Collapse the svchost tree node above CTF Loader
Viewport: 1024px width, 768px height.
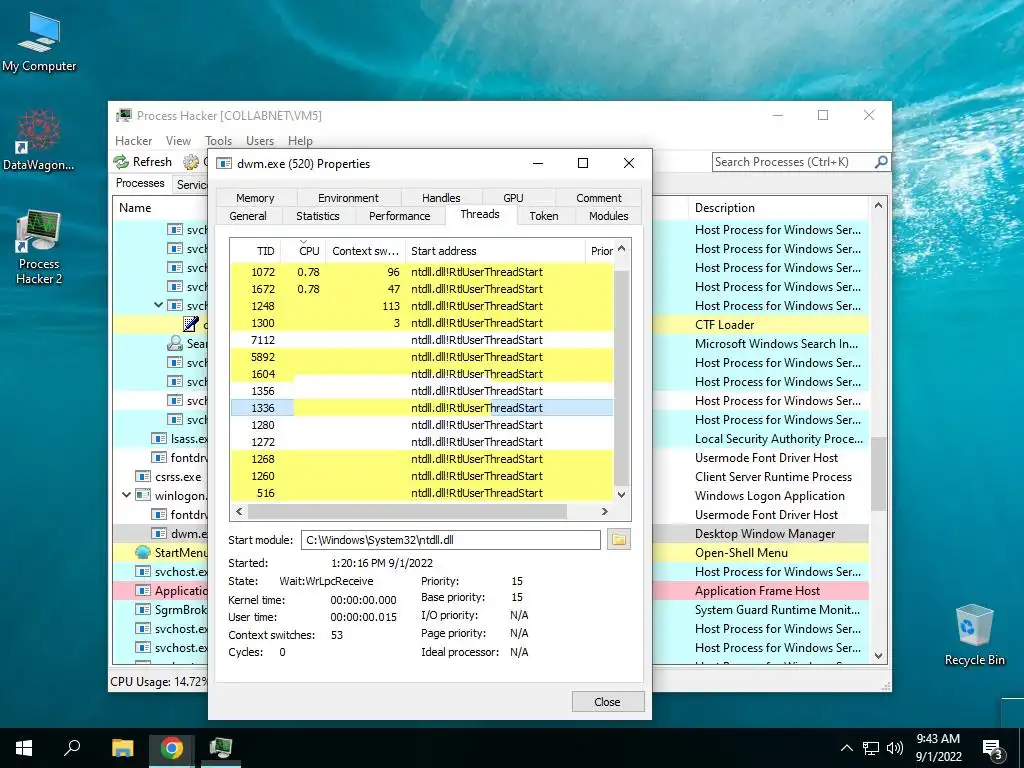(158, 305)
